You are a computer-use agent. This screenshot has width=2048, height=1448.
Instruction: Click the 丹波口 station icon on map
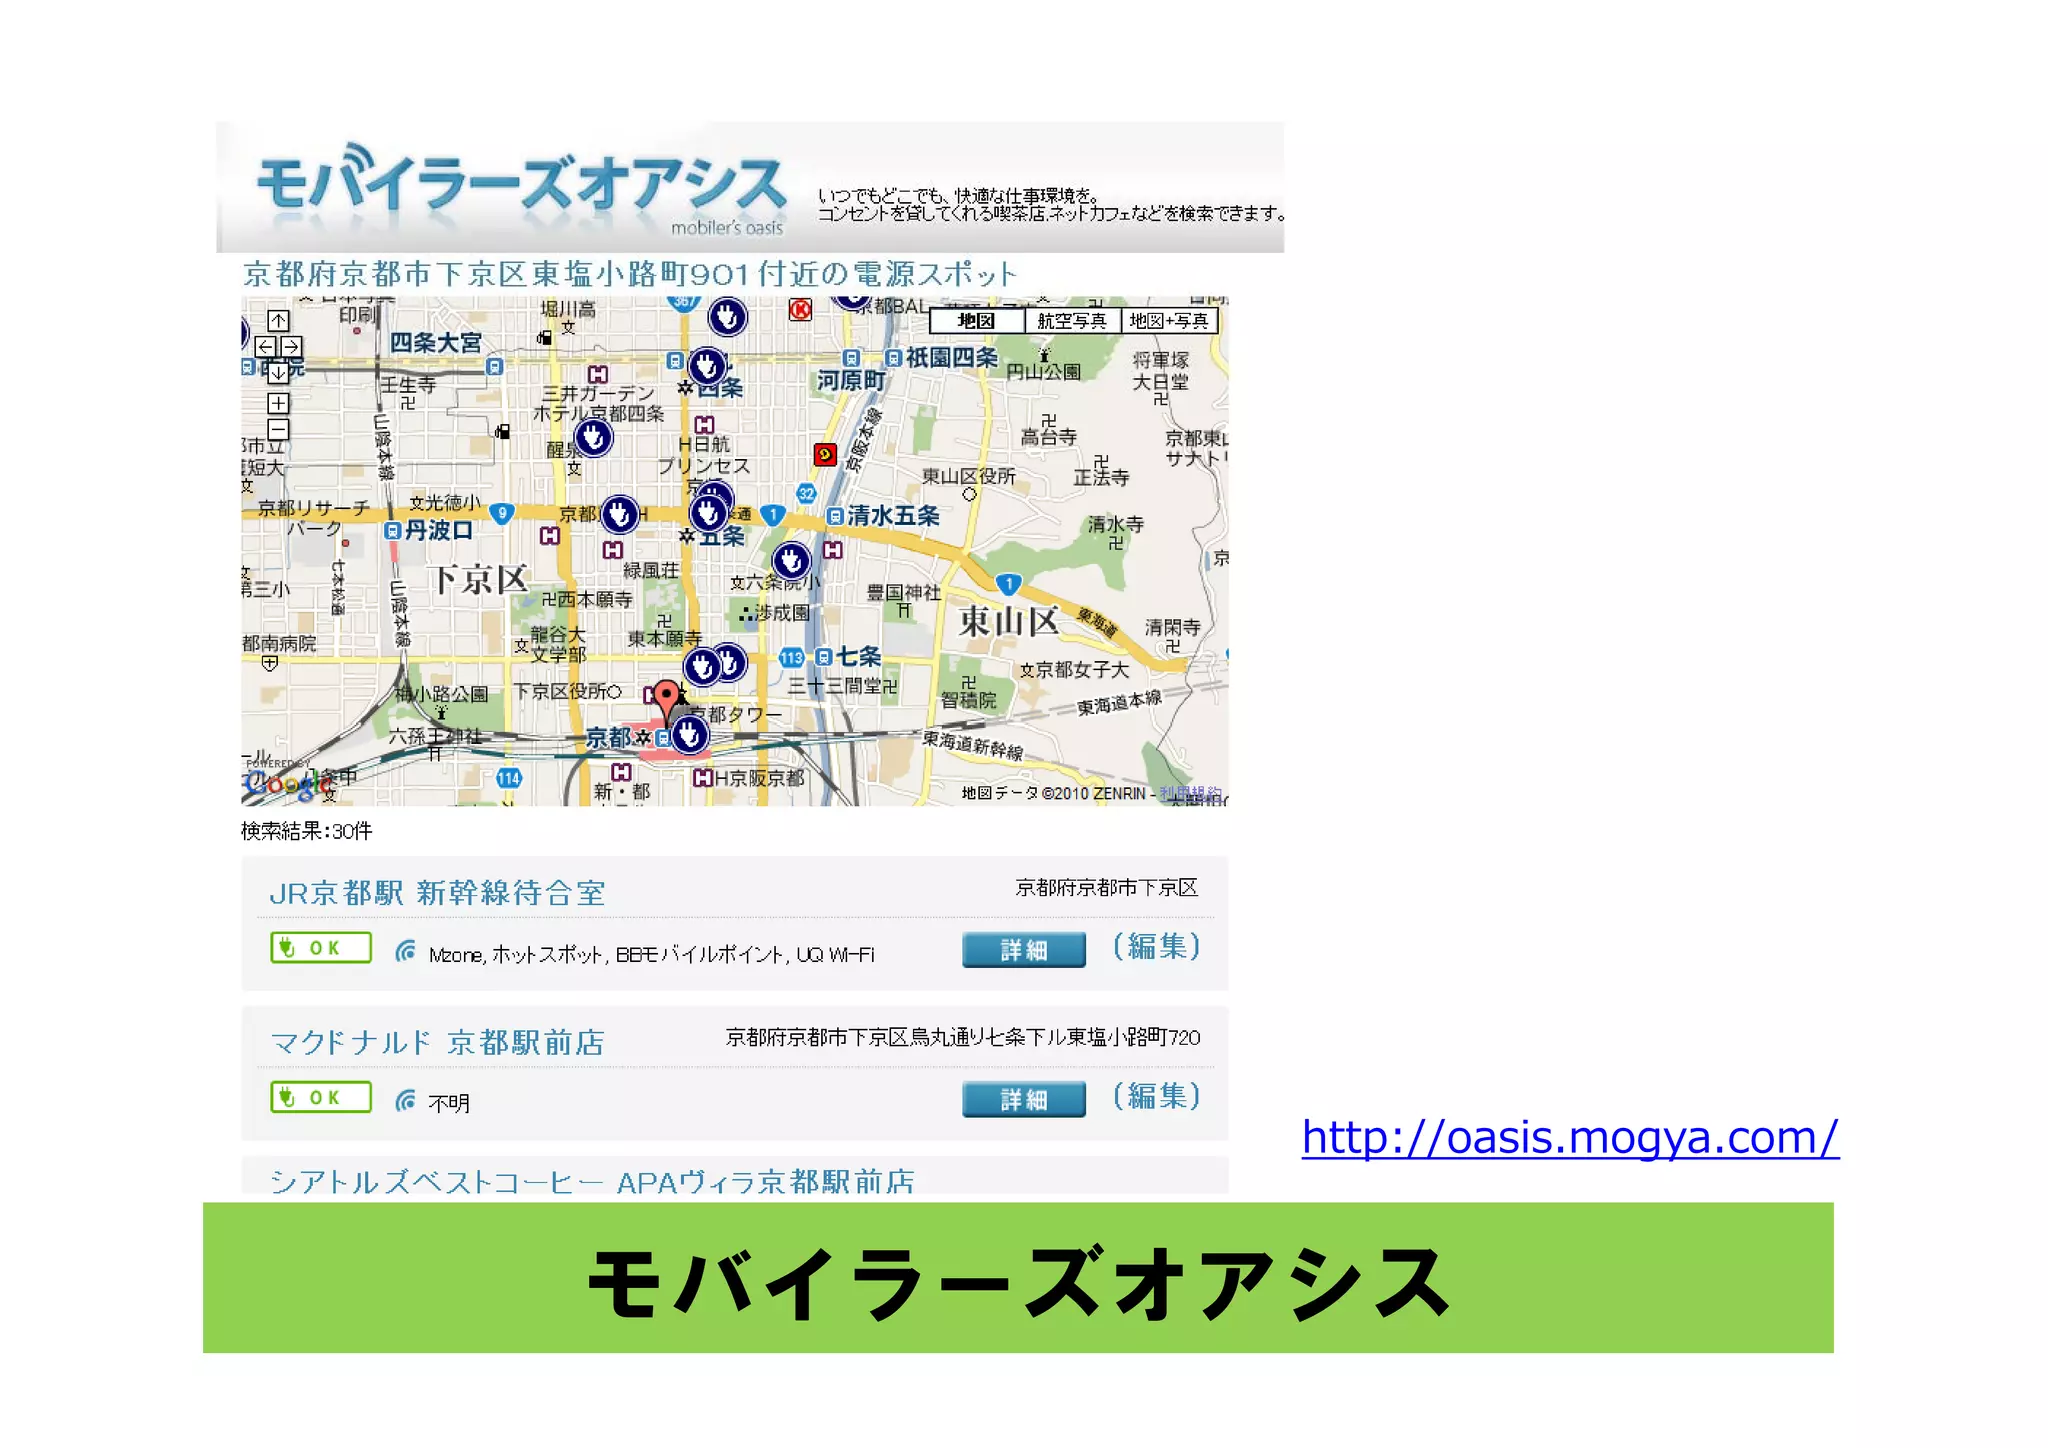393,531
